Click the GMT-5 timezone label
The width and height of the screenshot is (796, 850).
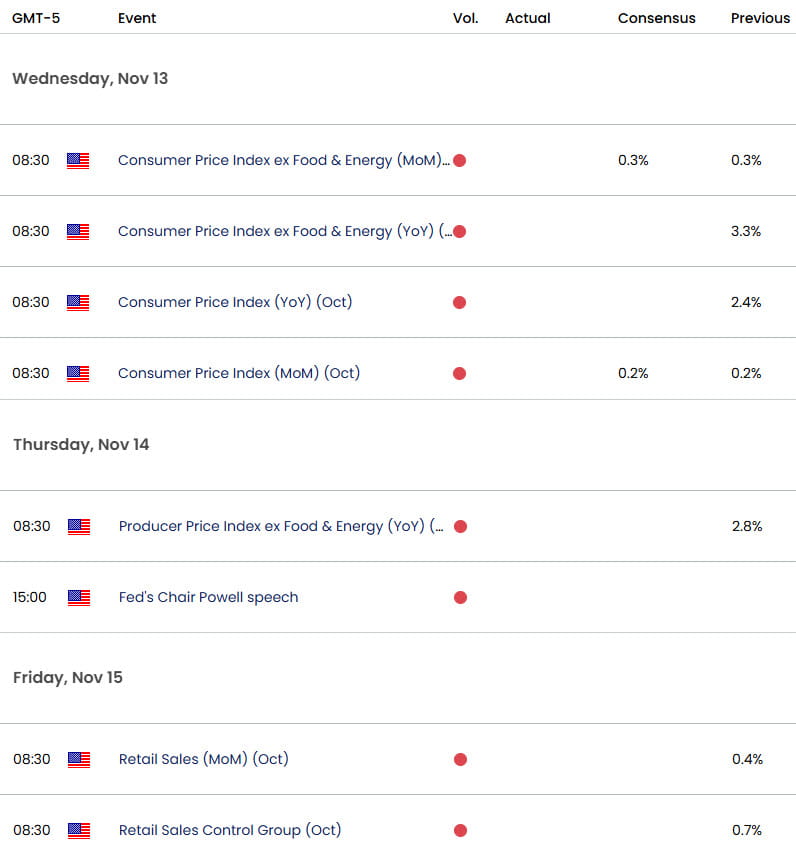tap(36, 18)
